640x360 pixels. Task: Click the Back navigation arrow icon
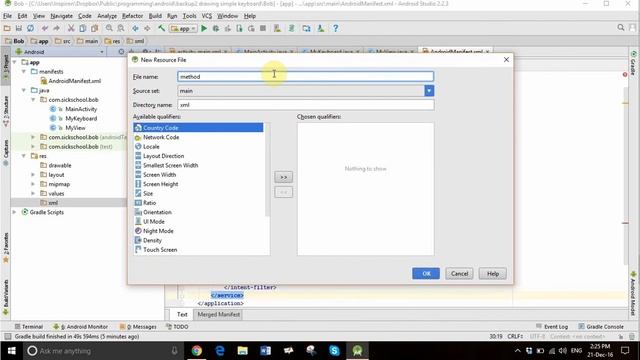coord(135,28)
